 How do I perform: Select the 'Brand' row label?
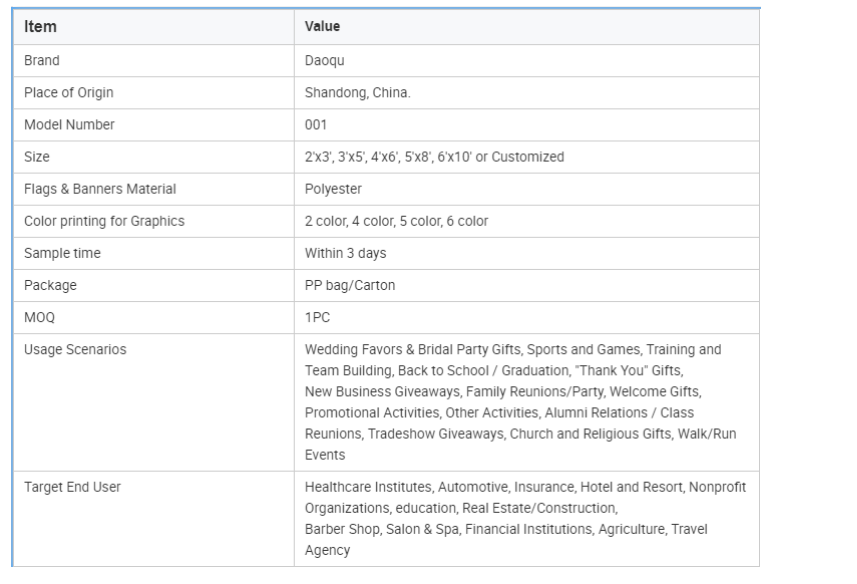click(42, 61)
